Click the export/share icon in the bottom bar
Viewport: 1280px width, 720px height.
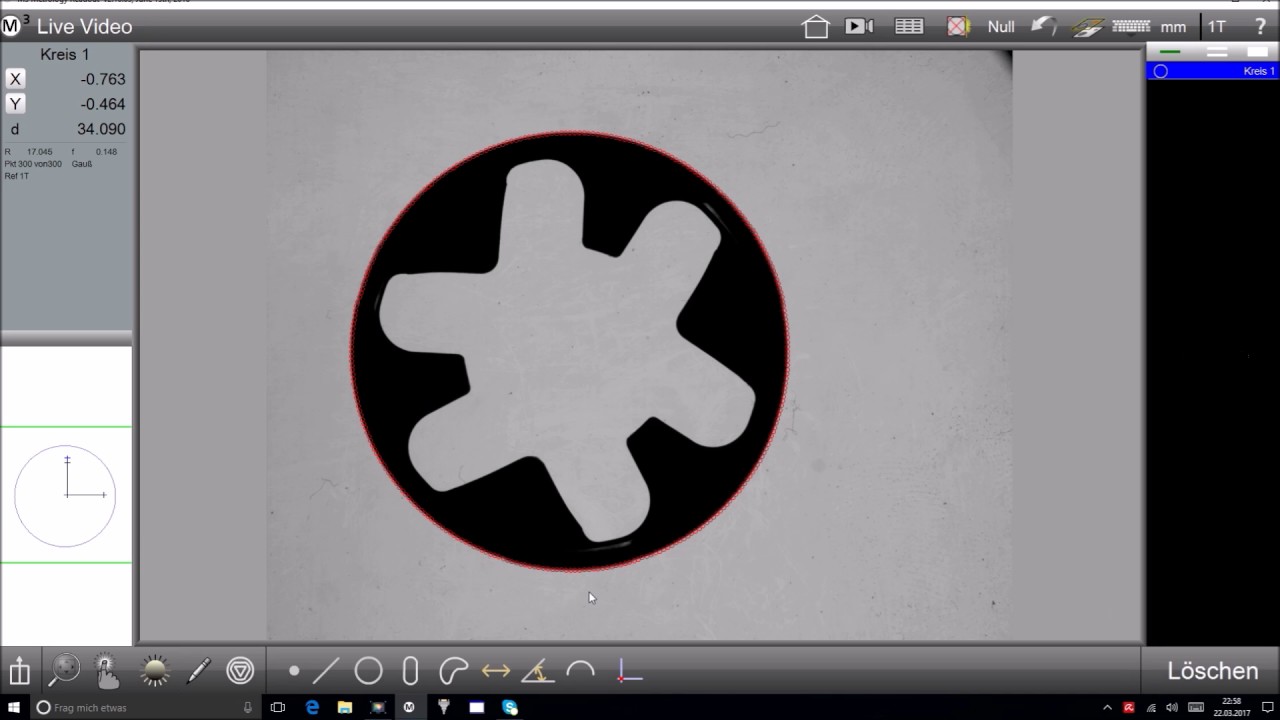tap(19, 670)
